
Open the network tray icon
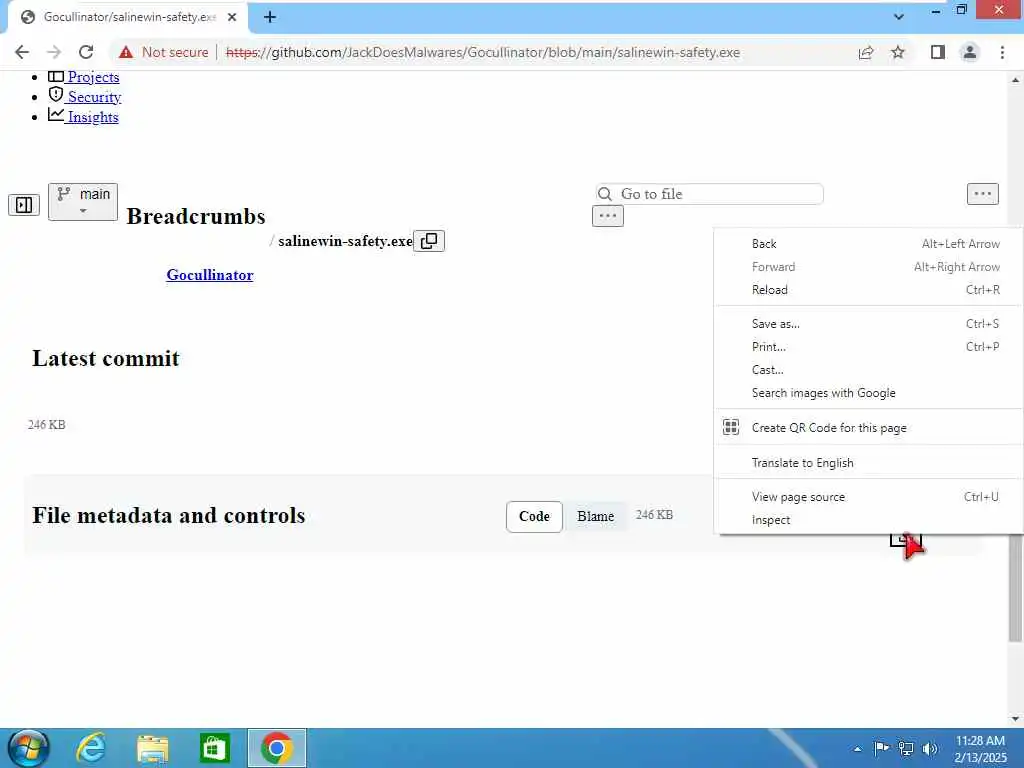coord(906,748)
